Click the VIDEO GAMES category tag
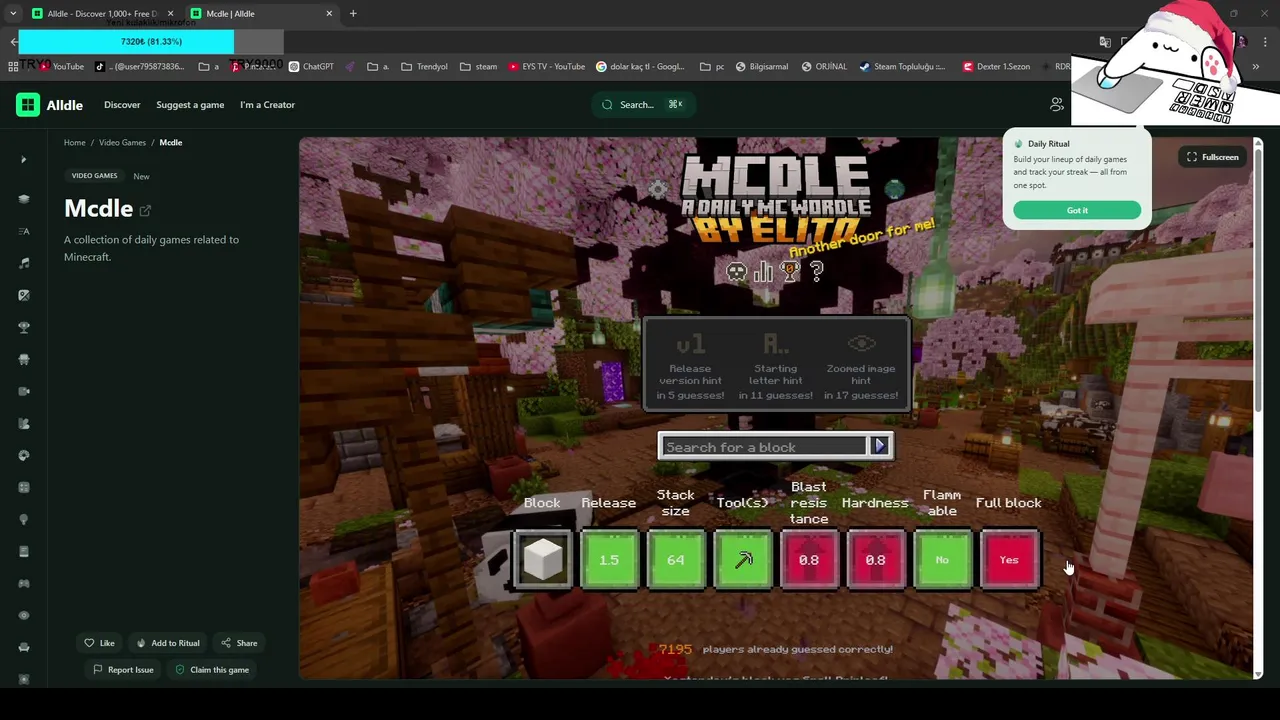1280x720 pixels. coord(94,176)
